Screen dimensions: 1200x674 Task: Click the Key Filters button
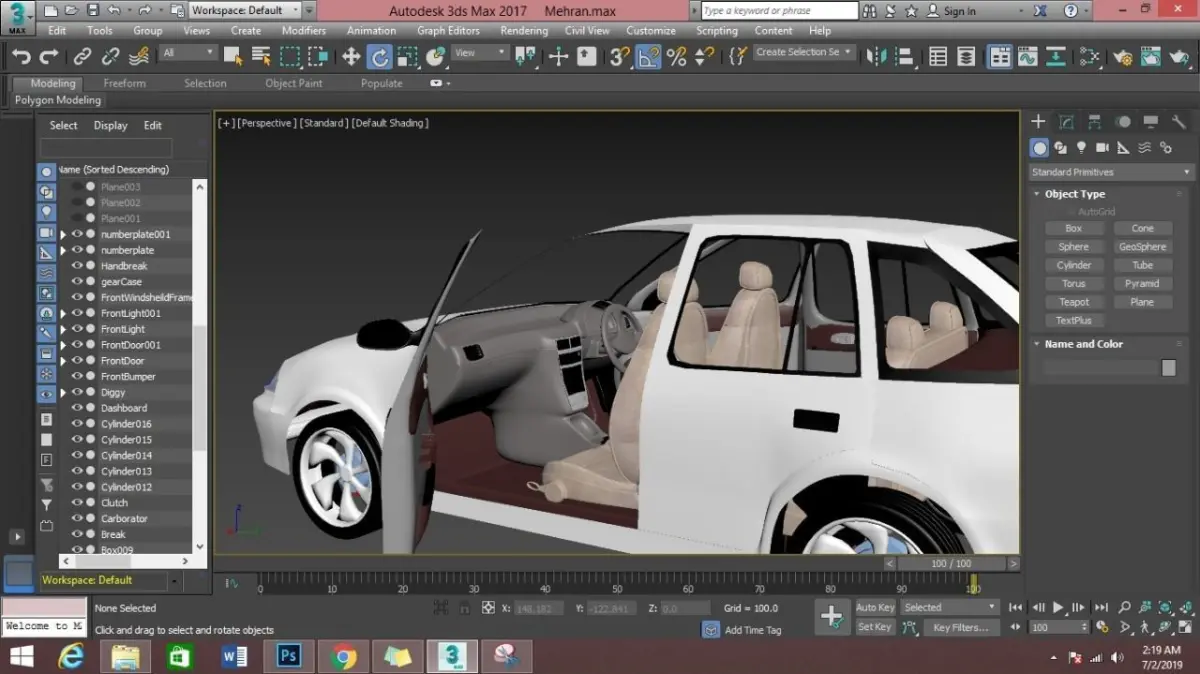point(960,628)
